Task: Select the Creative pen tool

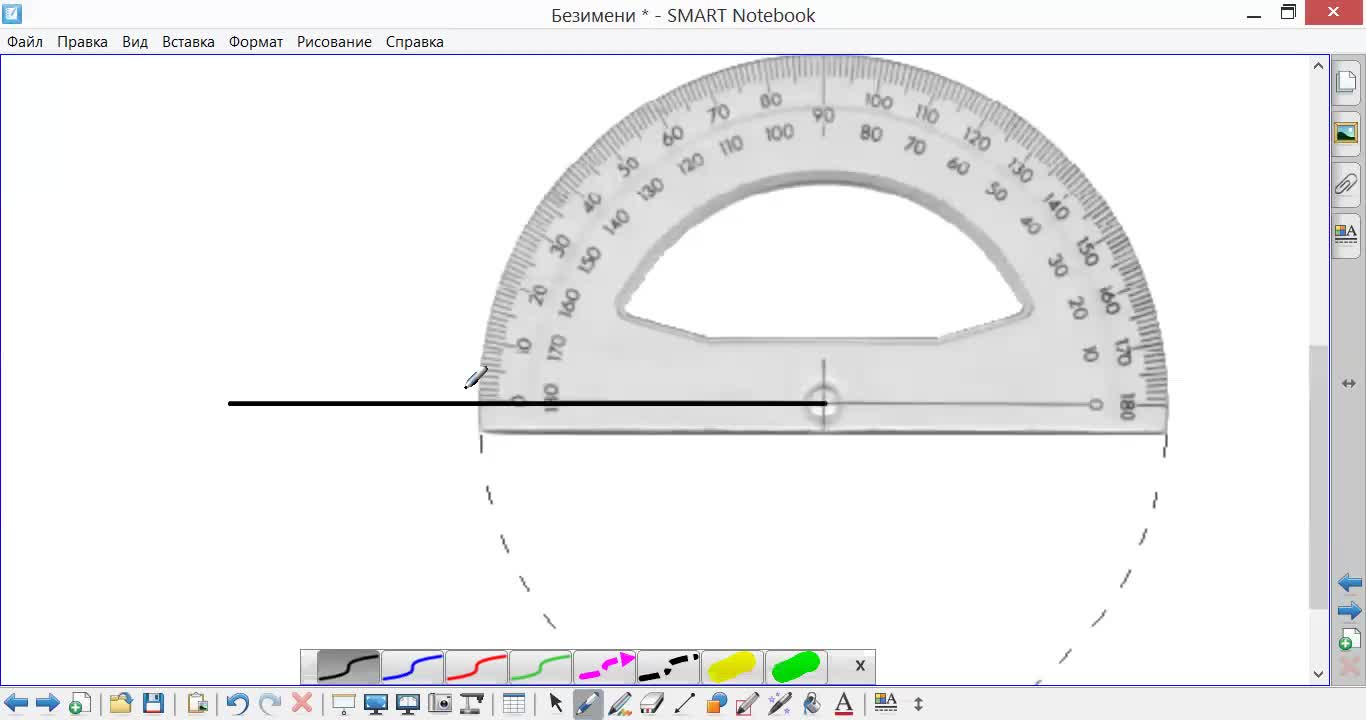Action: (x=620, y=703)
